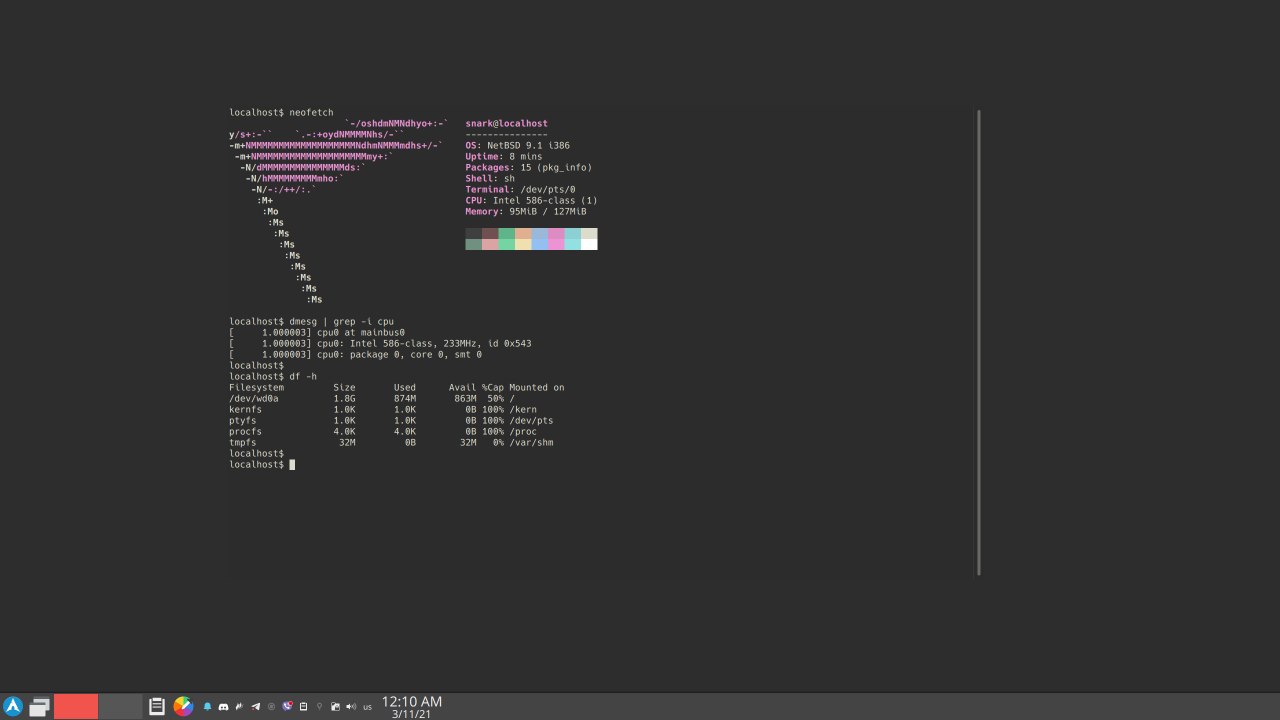Click the white color swatch in neofetch palette
Viewport: 1280px width, 720px height.
[x=589, y=244]
